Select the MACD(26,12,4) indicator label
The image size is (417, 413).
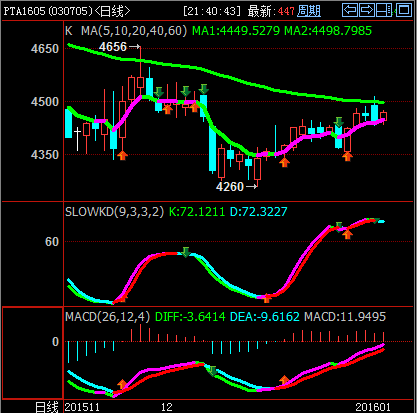(107, 316)
